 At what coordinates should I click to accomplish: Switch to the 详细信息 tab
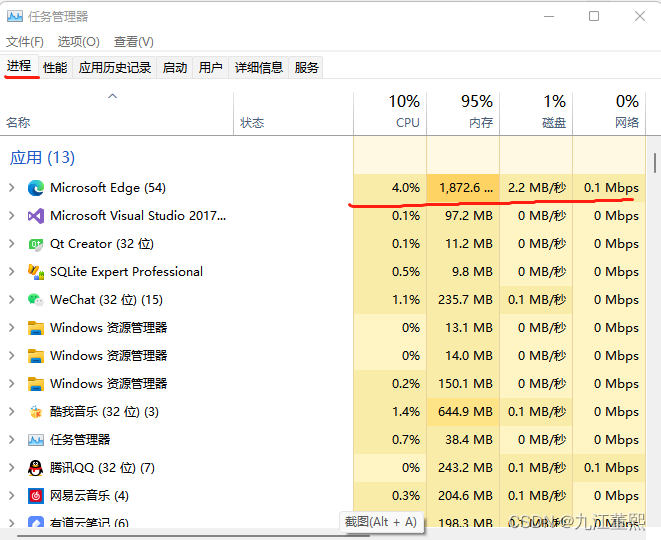pos(258,67)
